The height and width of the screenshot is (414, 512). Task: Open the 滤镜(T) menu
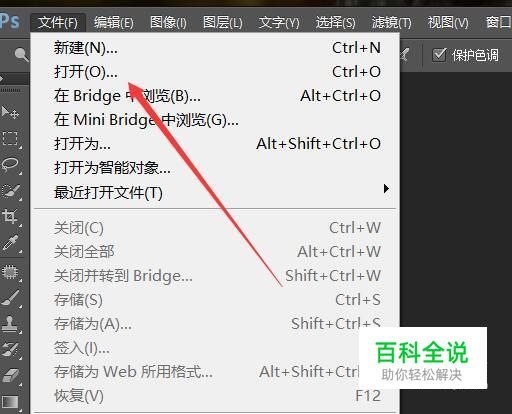pos(392,23)
